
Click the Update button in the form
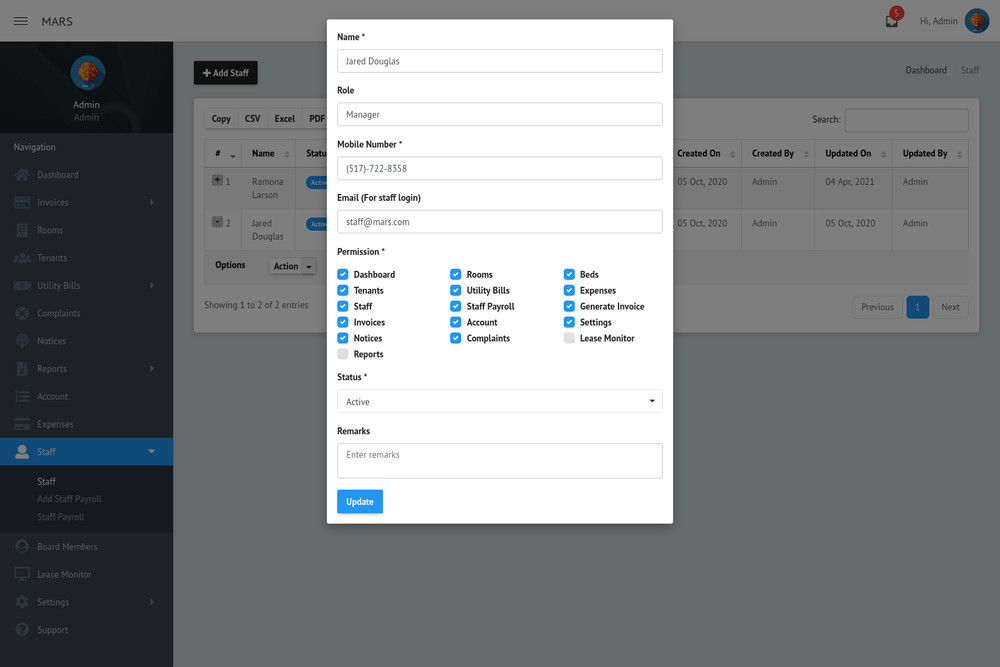point(359,501)
